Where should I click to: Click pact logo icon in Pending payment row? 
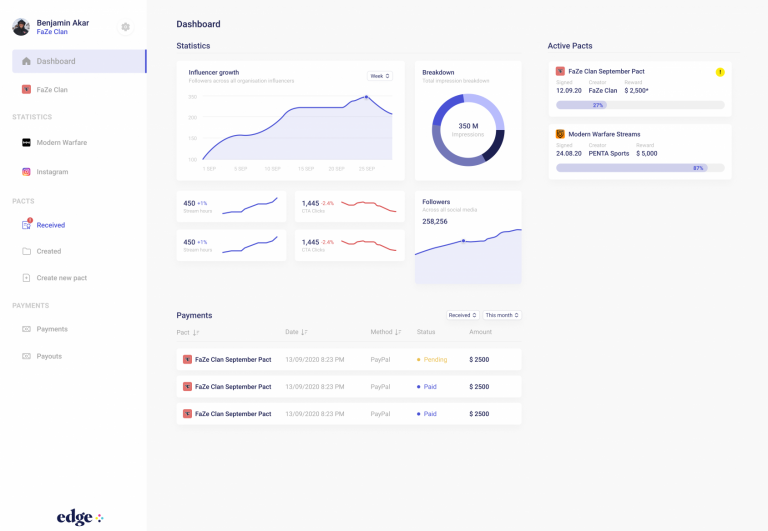[x=187, y=360]
